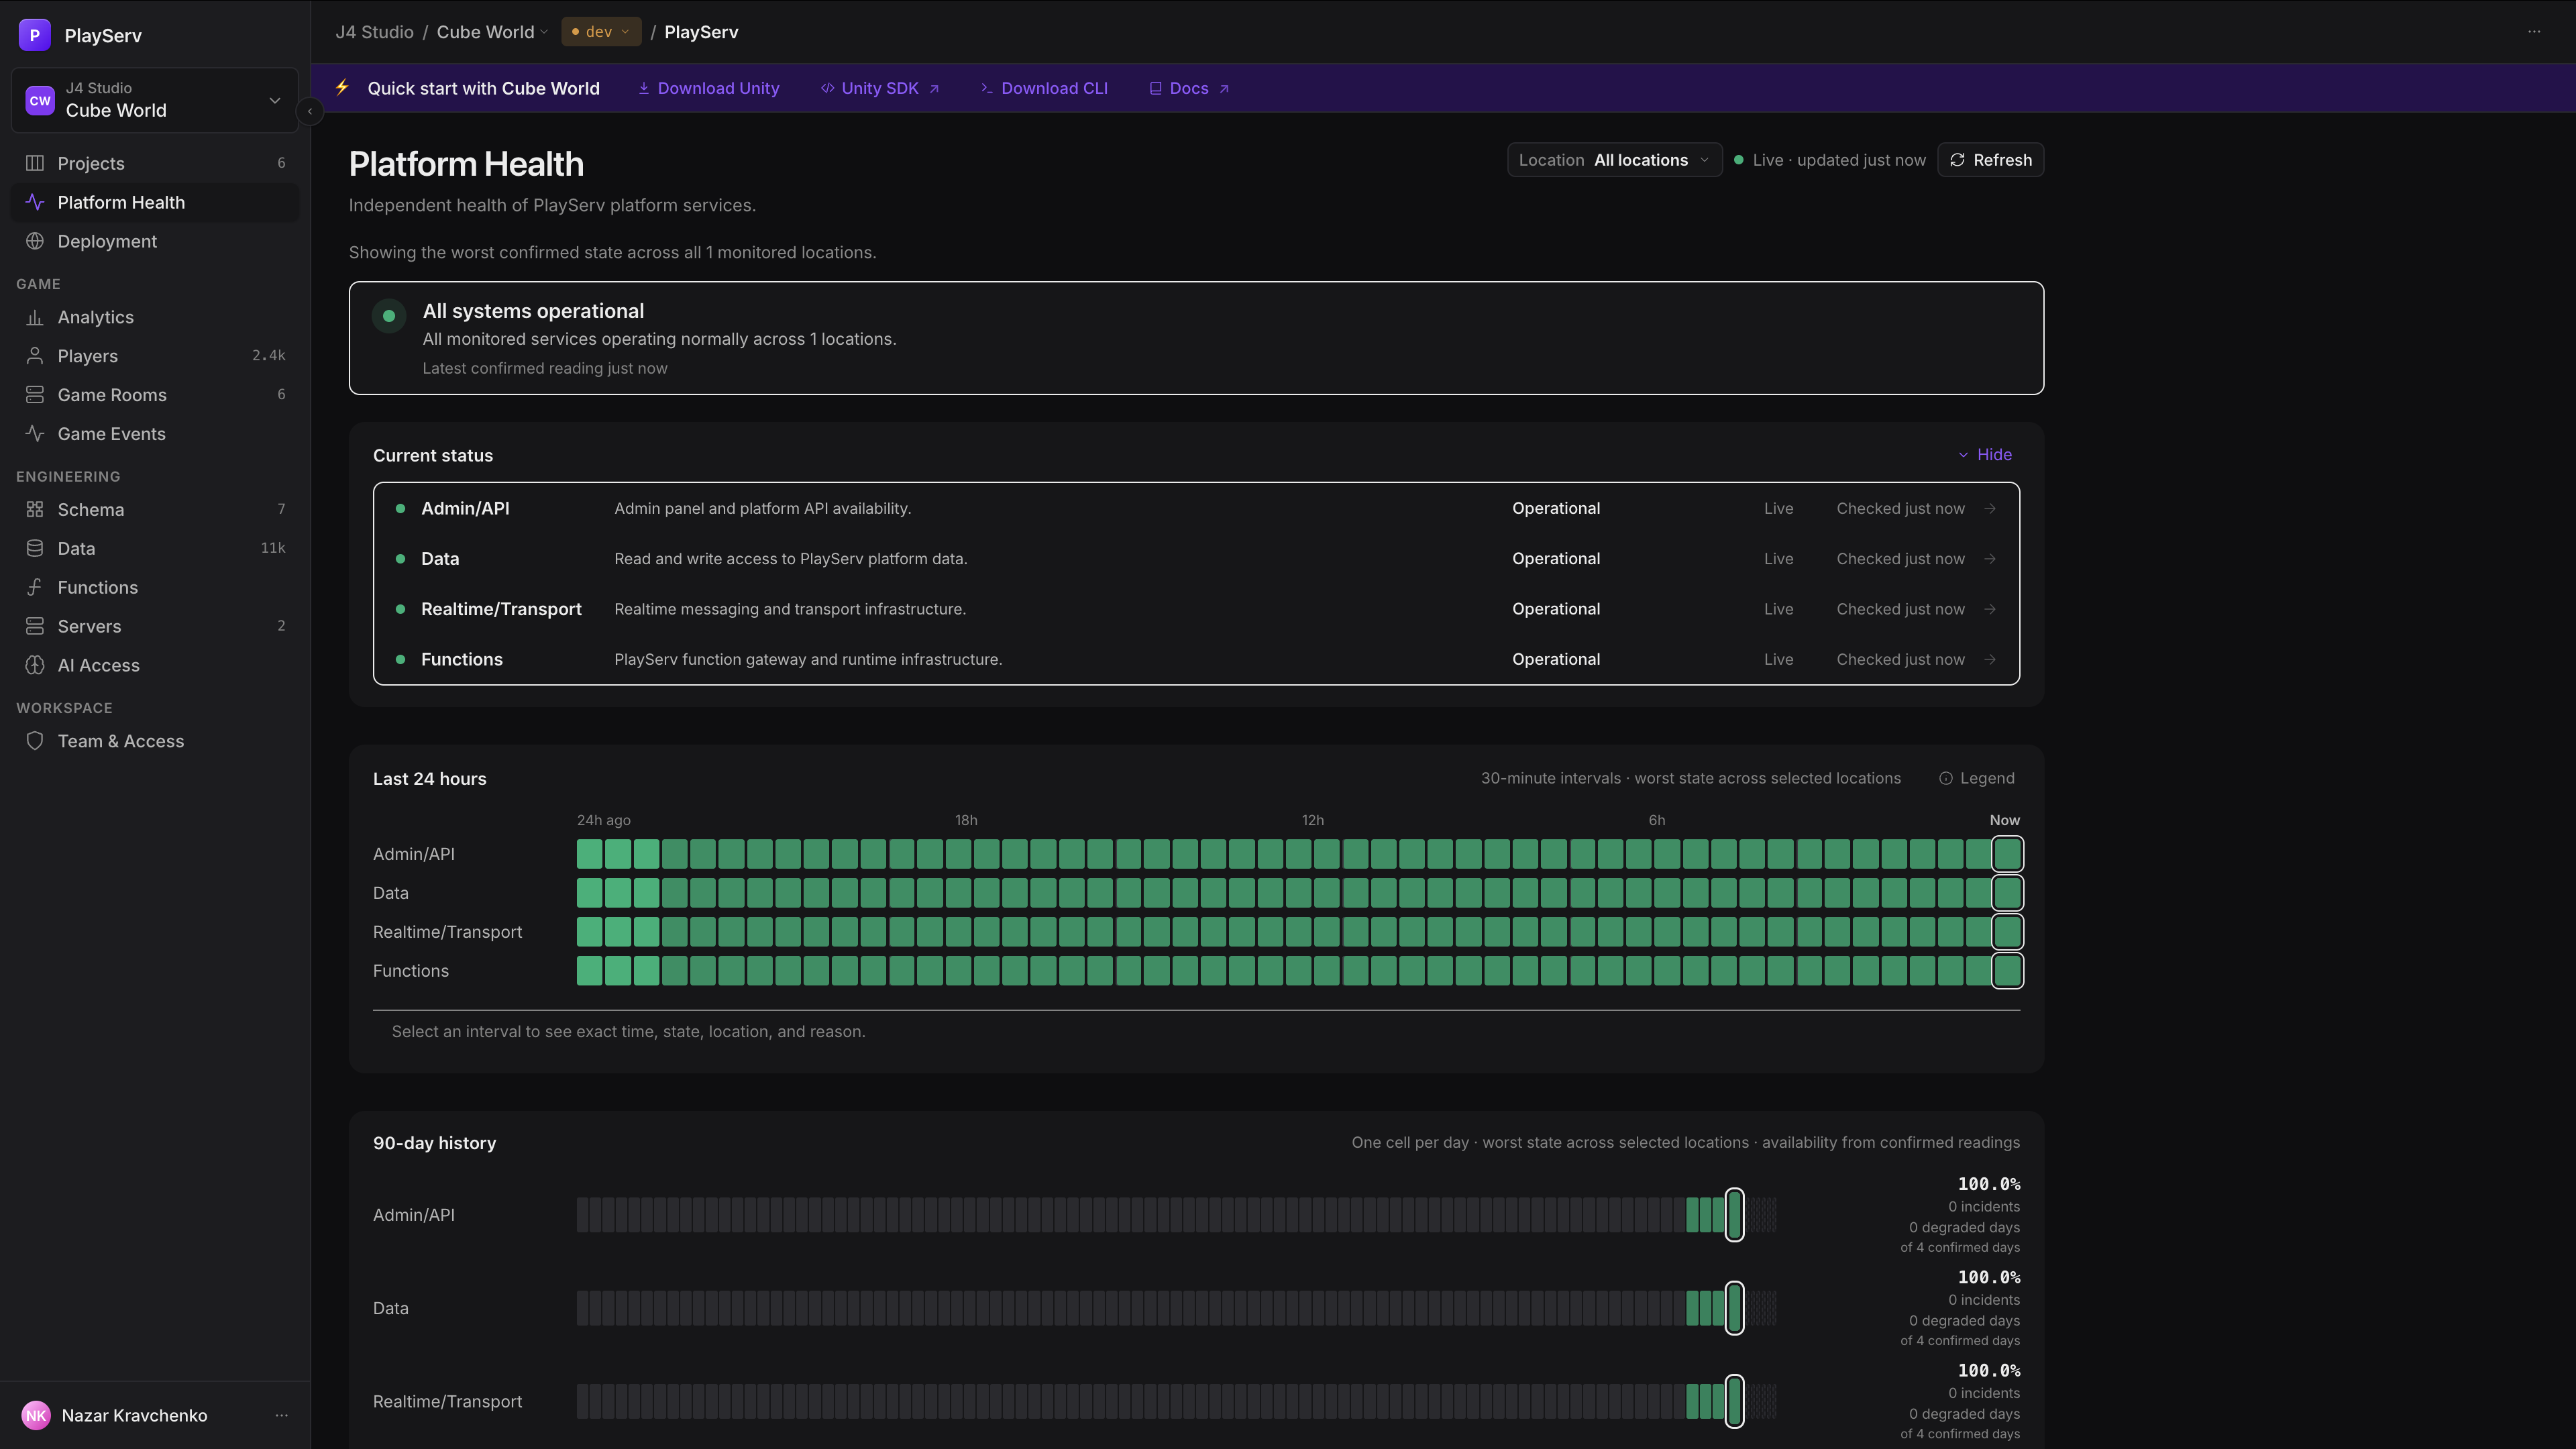Show the Legend for last 24 hours
The height and width of the screenshot is (1449, 2576).
(1977, 778)
